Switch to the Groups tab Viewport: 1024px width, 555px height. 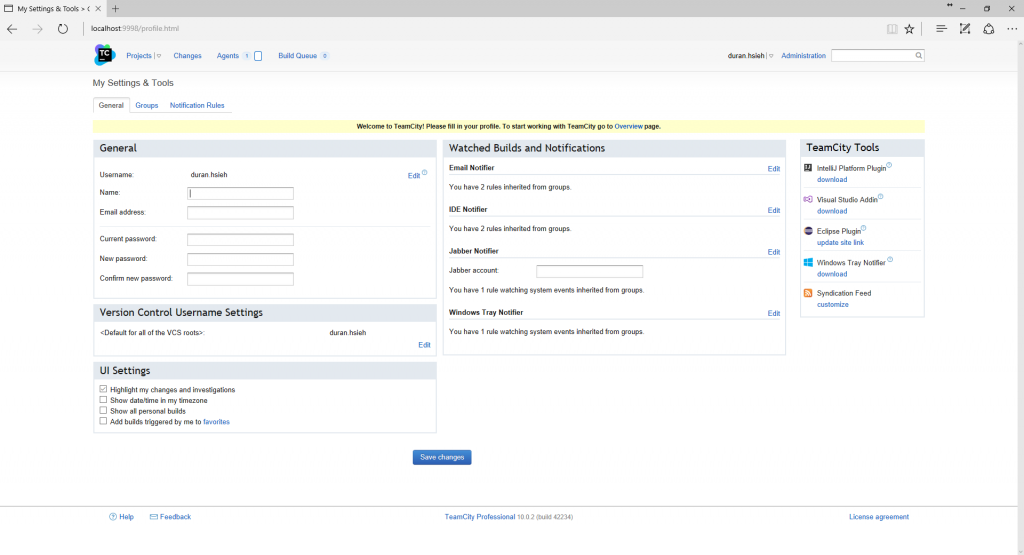tap(147, 105)
